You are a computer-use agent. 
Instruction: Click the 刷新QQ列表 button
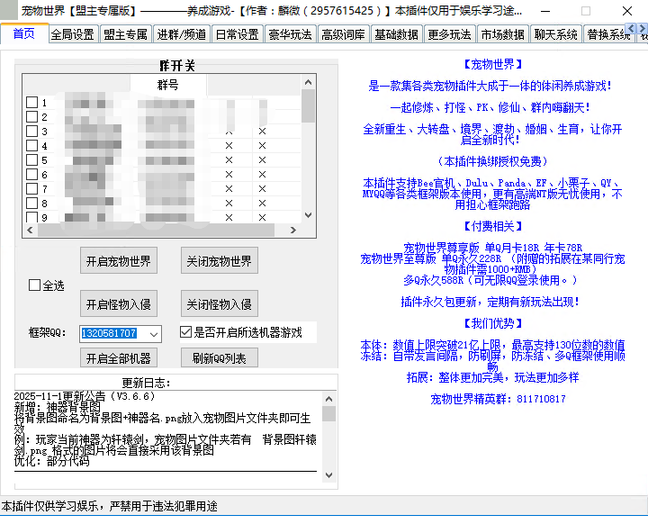219,358
